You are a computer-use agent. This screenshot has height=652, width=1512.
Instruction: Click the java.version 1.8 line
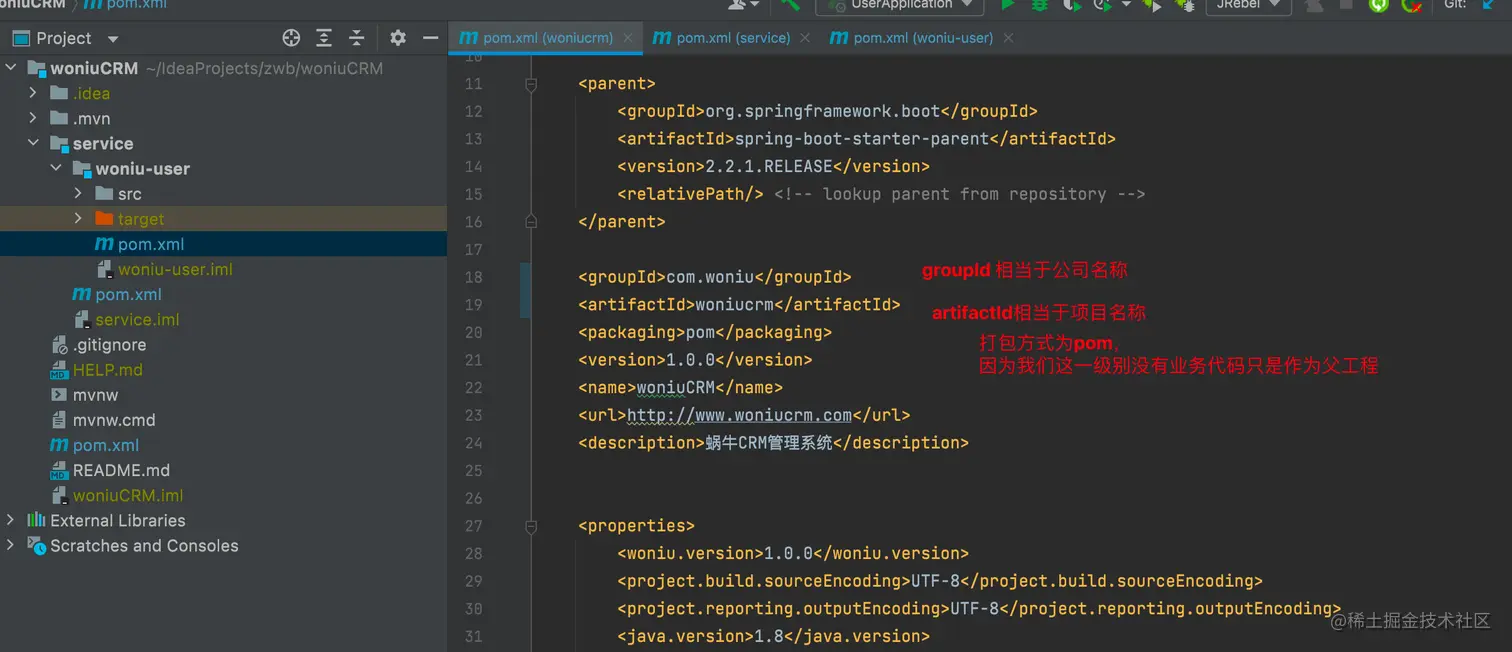773,636
